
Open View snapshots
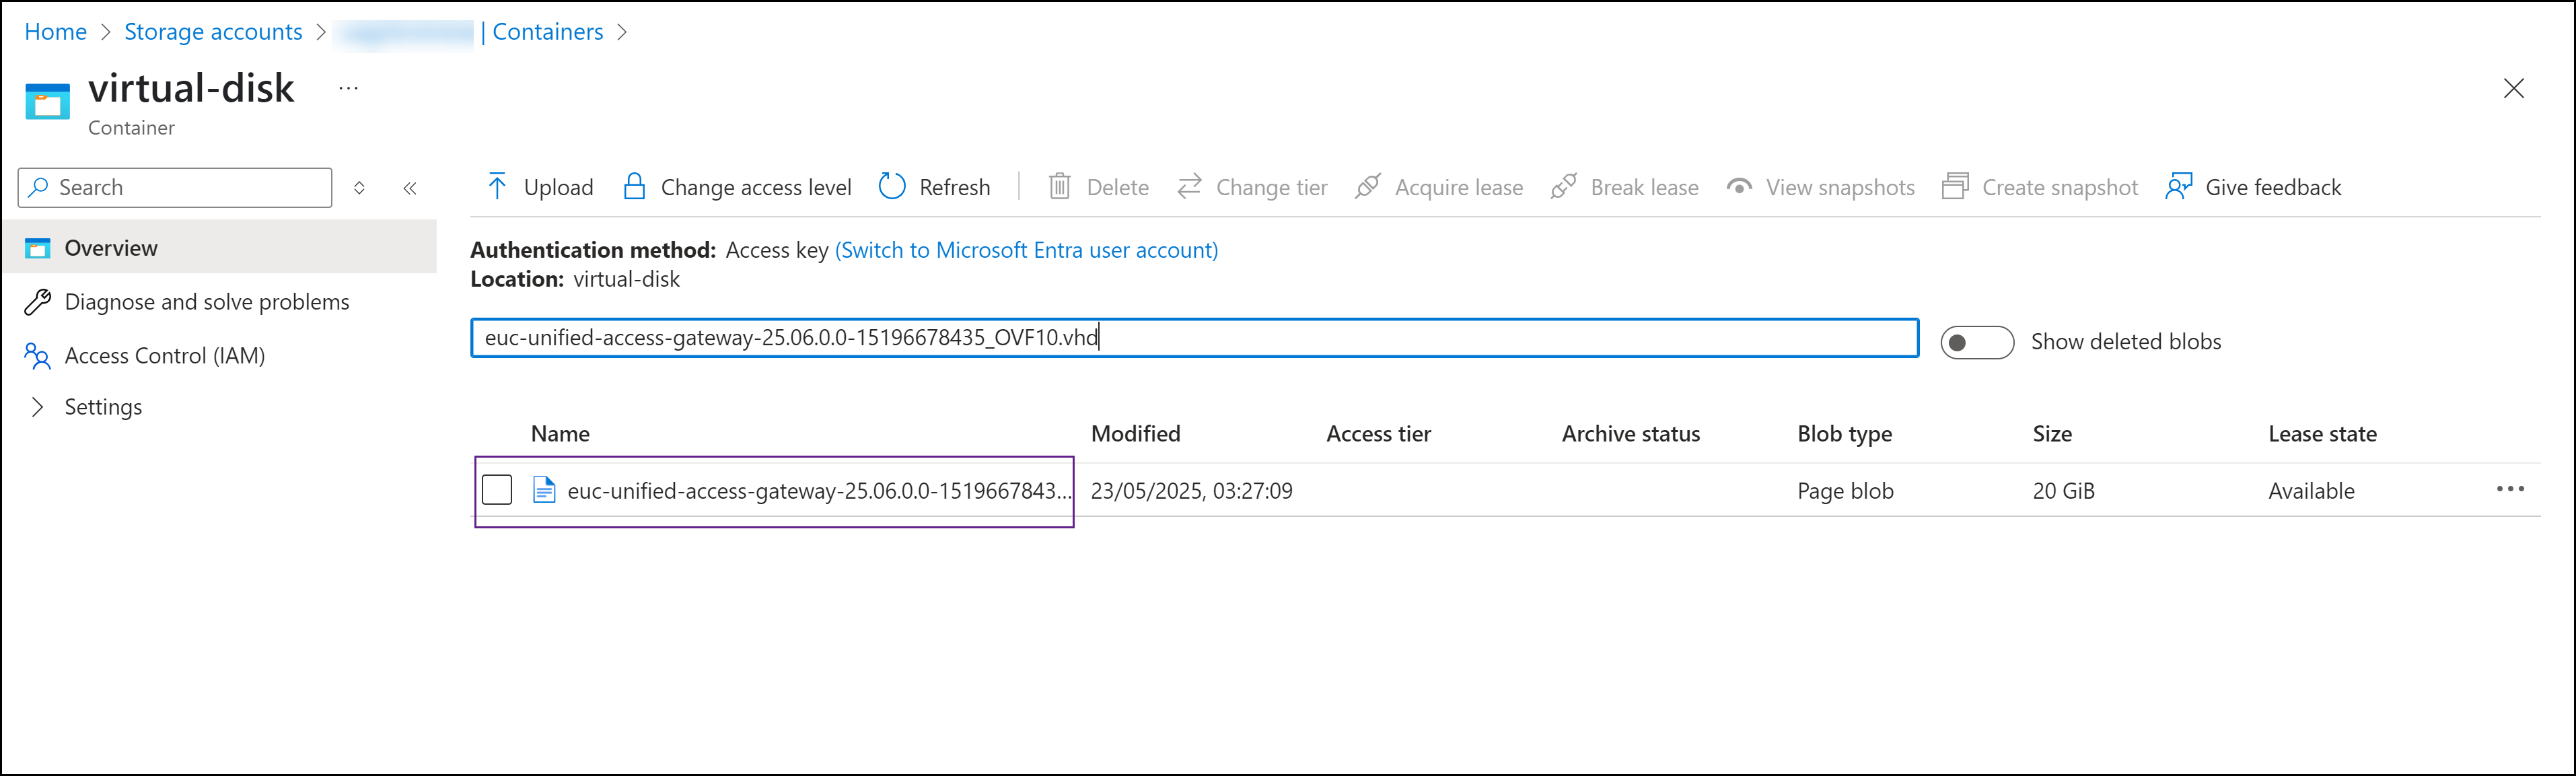(x=1820, y=187)
